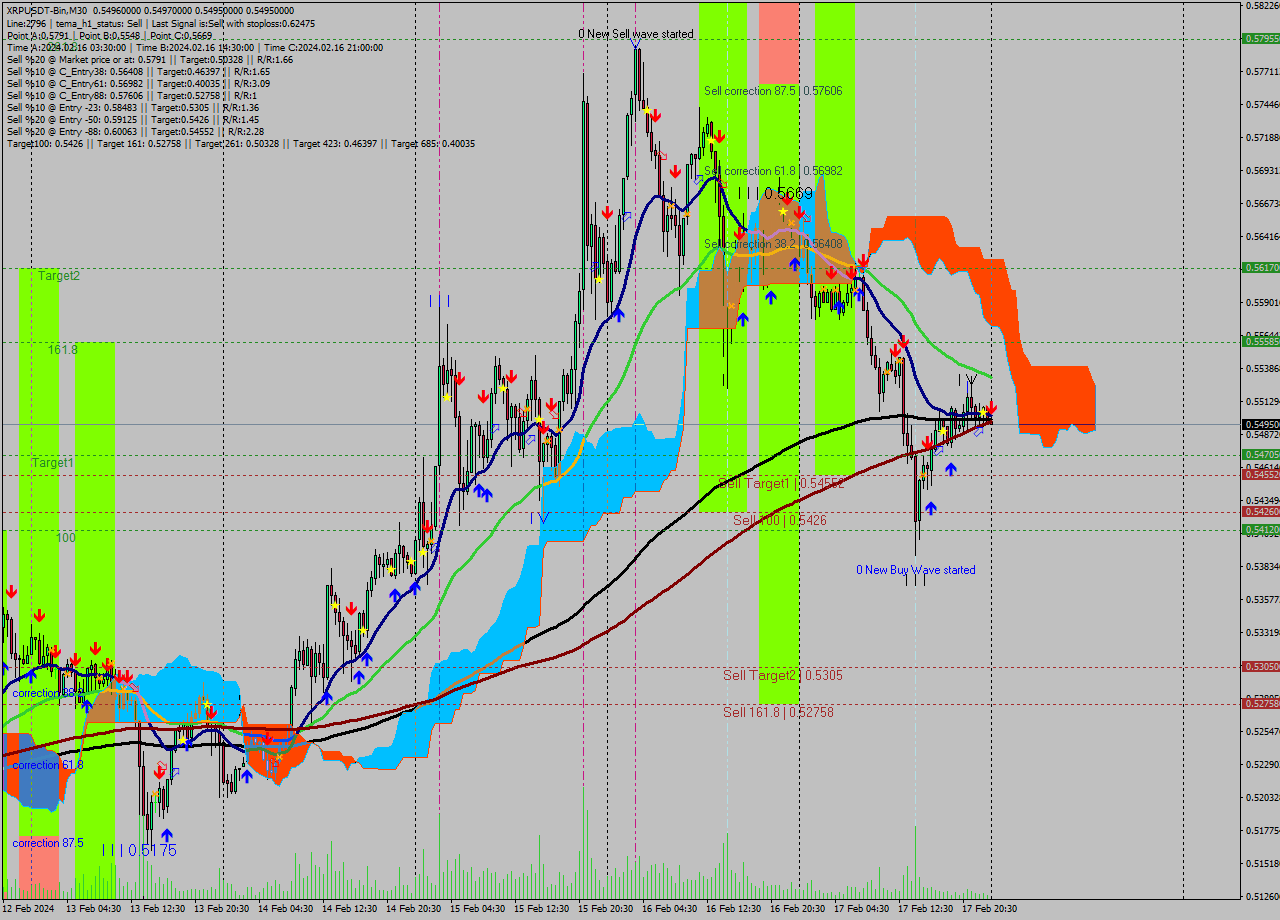Click the 'Point A:0.5791' info line
The height and width of the screenshot is (920, 1280).
[x=109, y=35]
